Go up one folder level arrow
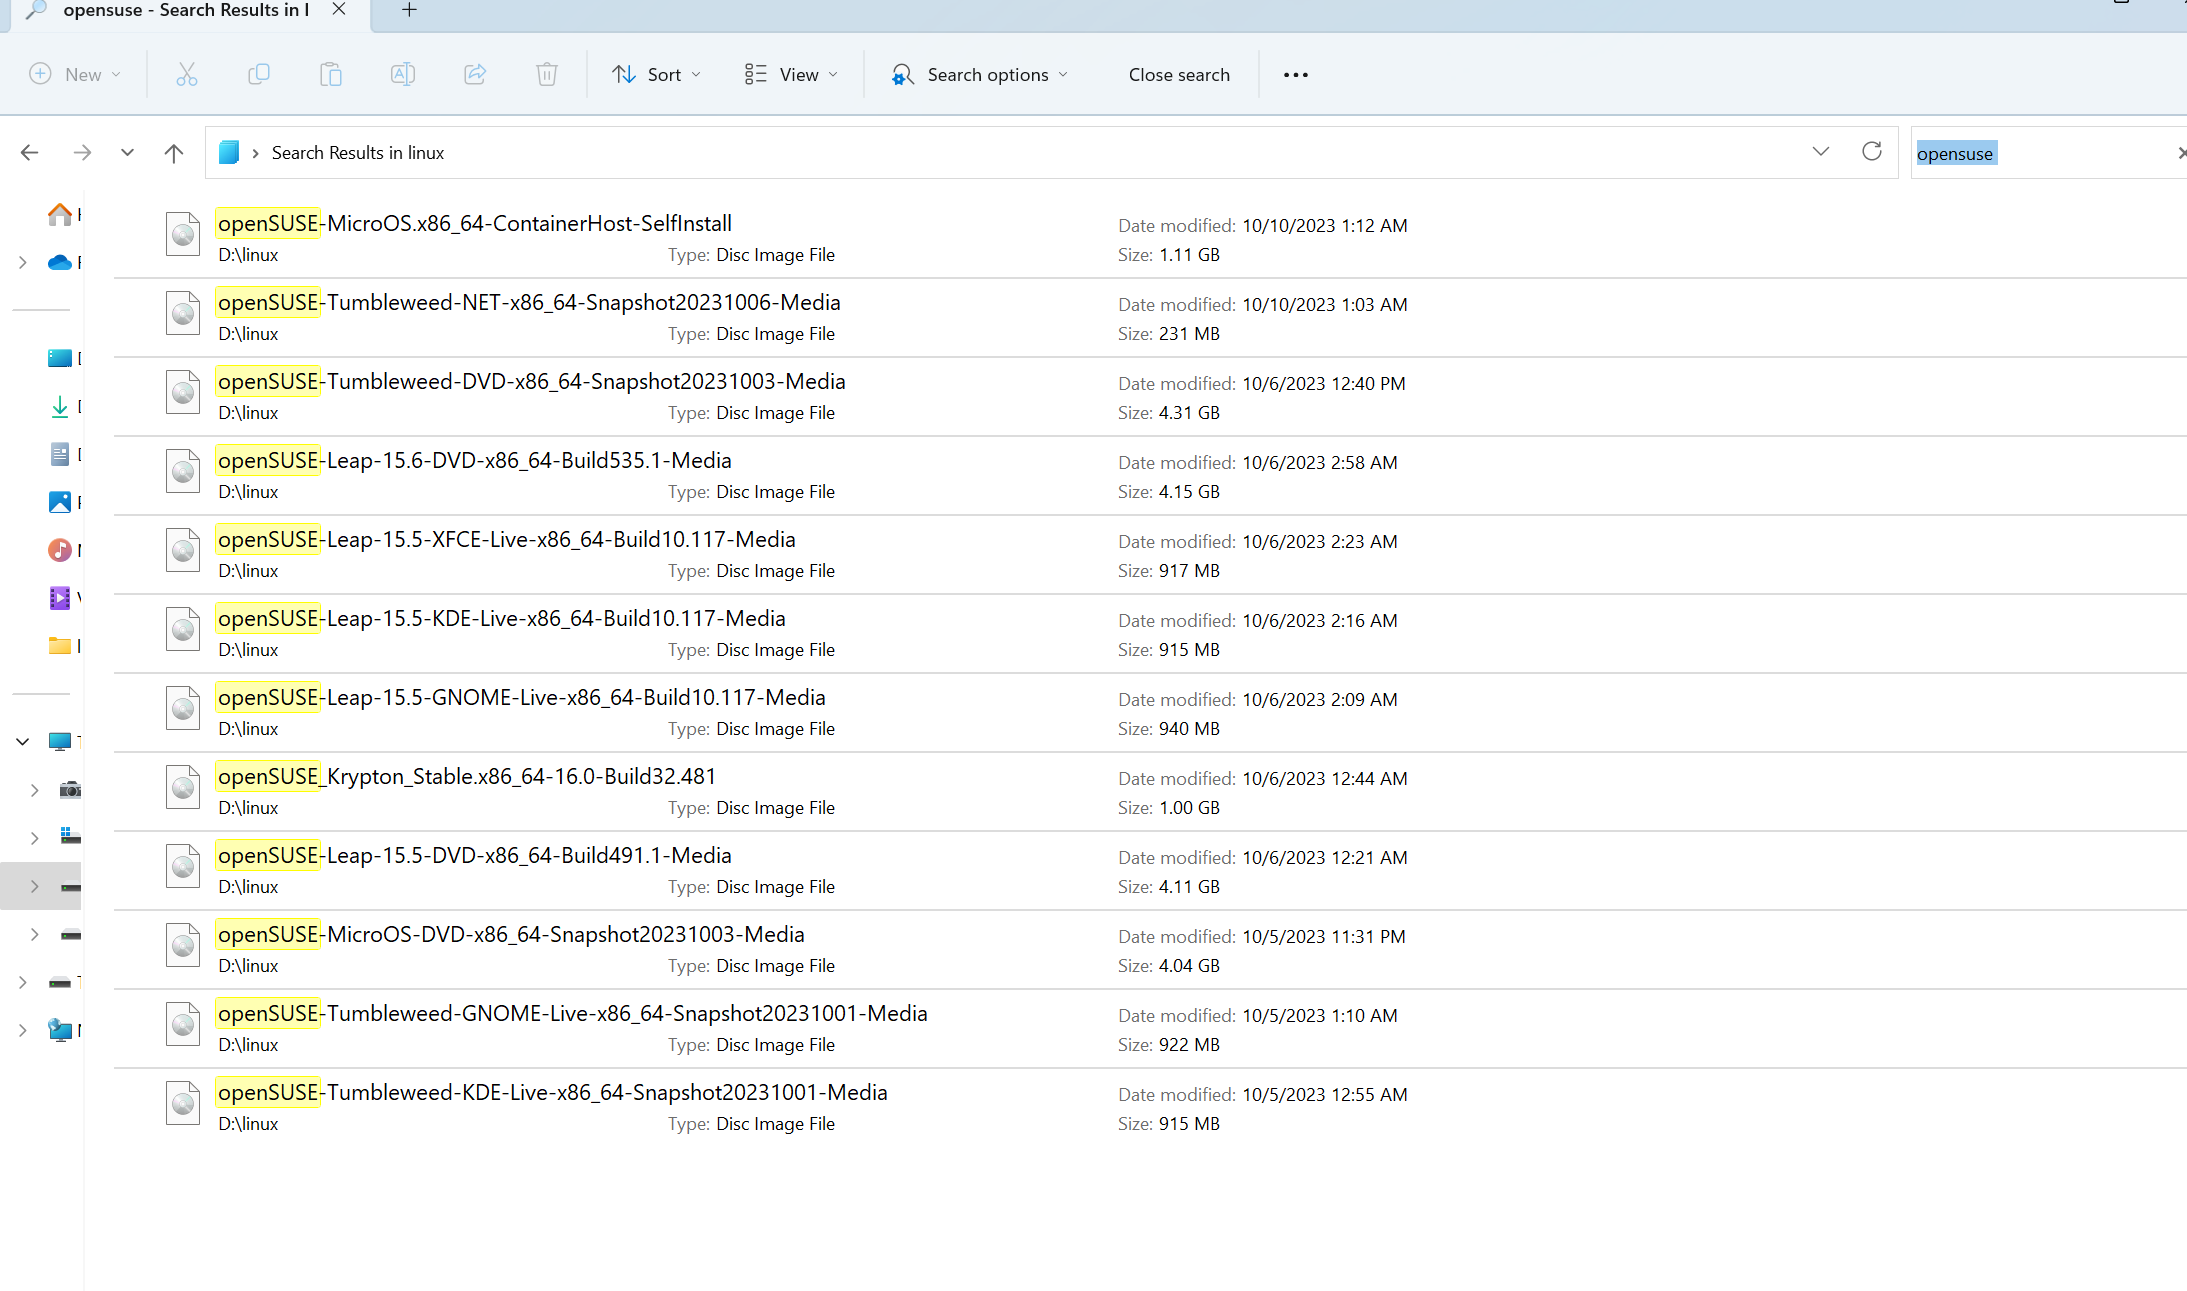Viewport: 2187px width, 1291px height. click(174, 153)
